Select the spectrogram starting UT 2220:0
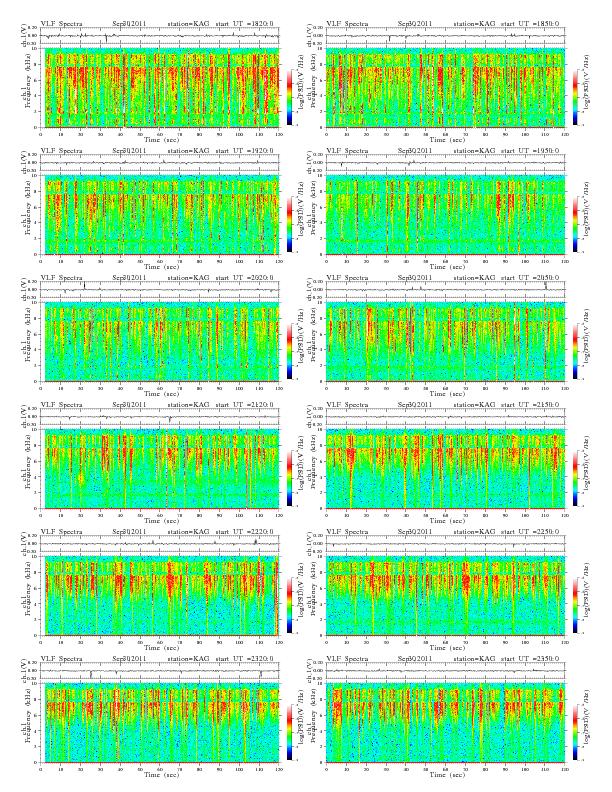 [160, 596]
